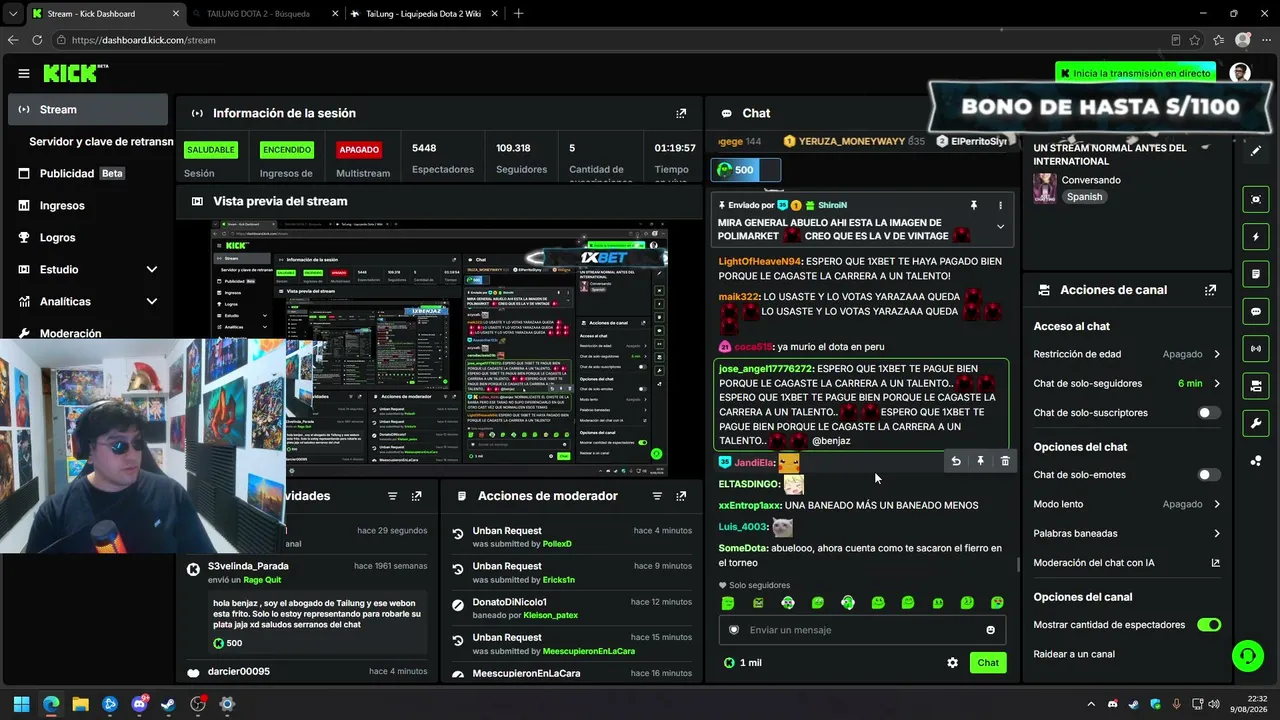Open Discord from the Windows taskbar
The image size is (1280, 720).
(139, 704)
